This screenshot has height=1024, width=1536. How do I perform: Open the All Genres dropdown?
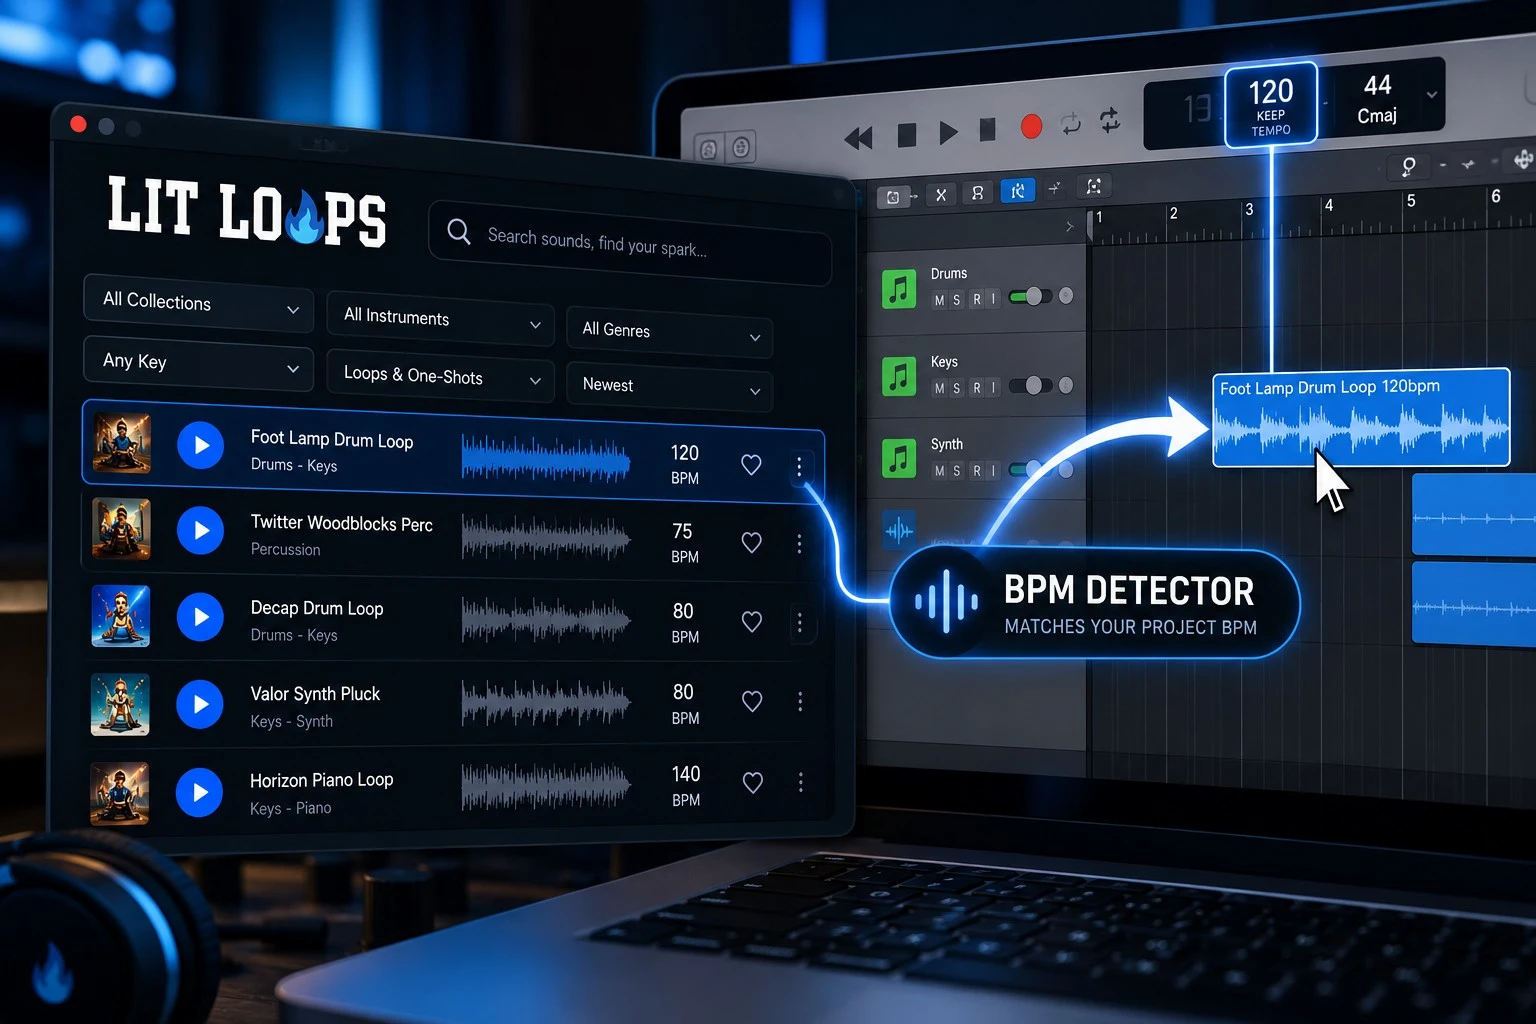click(x=670, y=332)
